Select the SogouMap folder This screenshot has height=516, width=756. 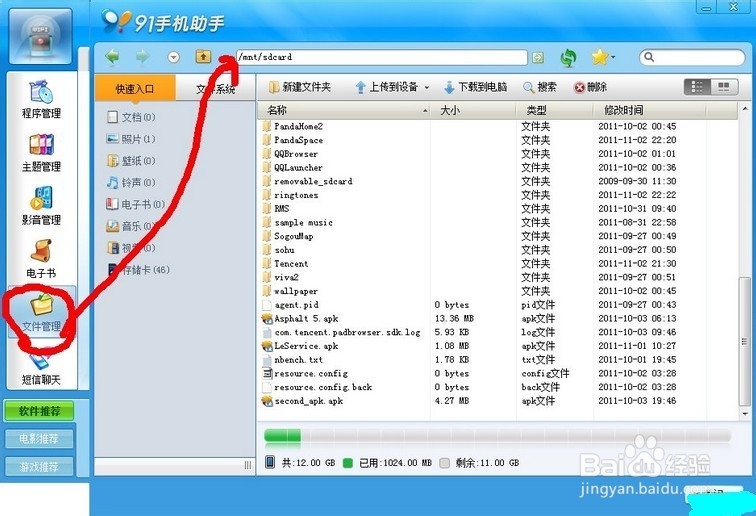pos(288,236)
